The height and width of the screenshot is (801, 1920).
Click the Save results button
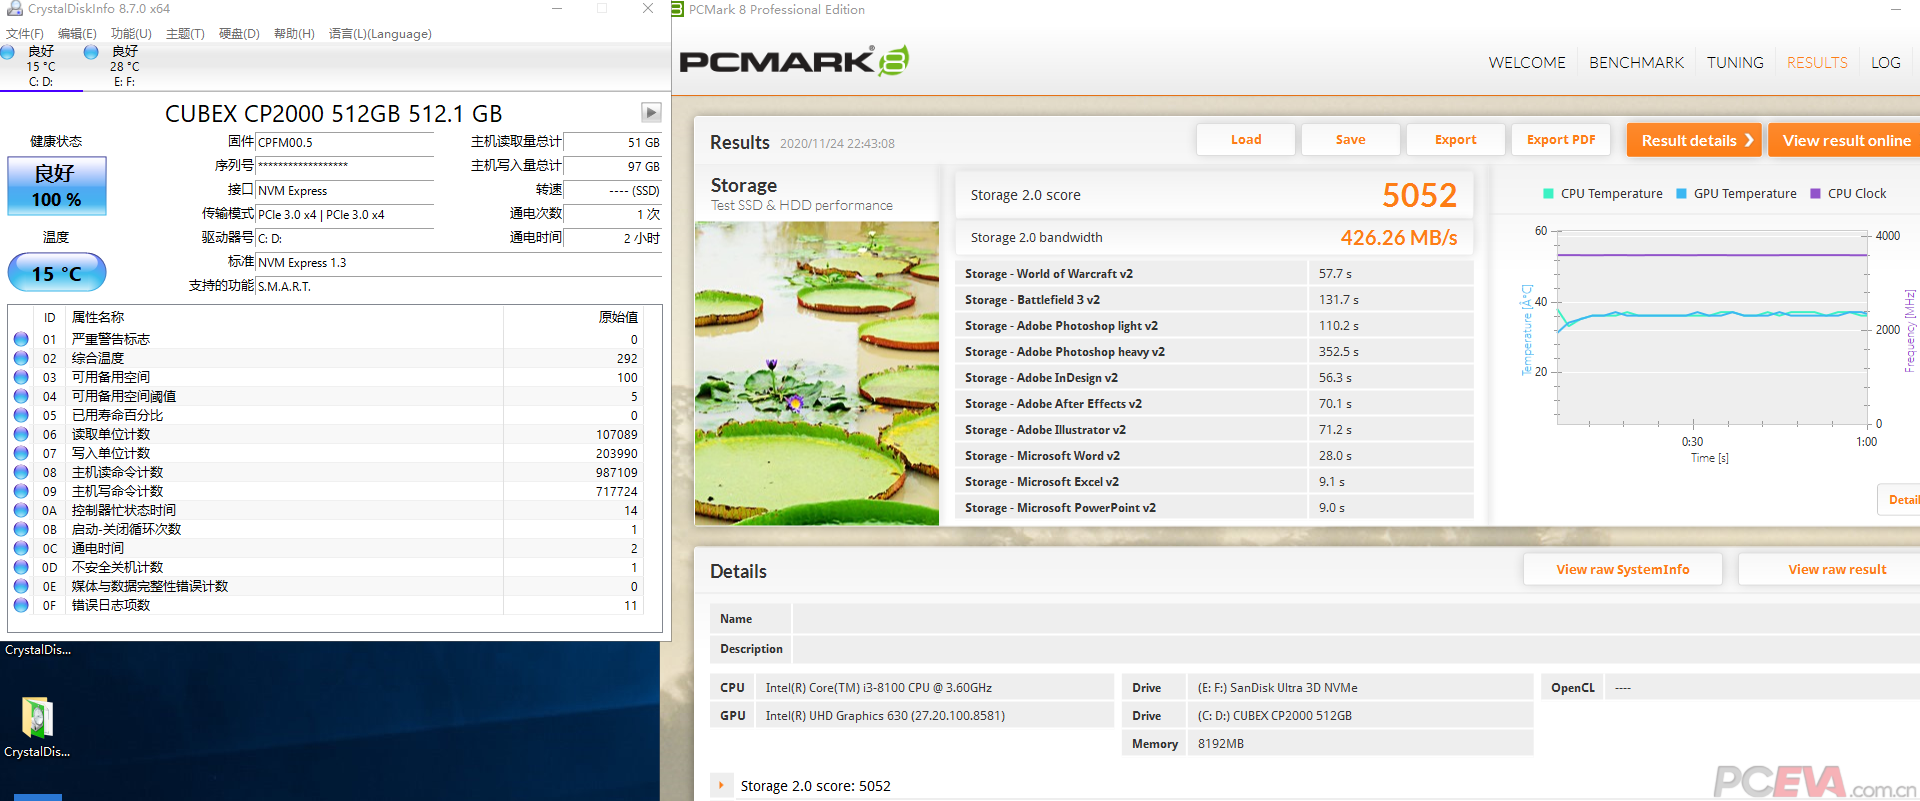[1351, 140]
